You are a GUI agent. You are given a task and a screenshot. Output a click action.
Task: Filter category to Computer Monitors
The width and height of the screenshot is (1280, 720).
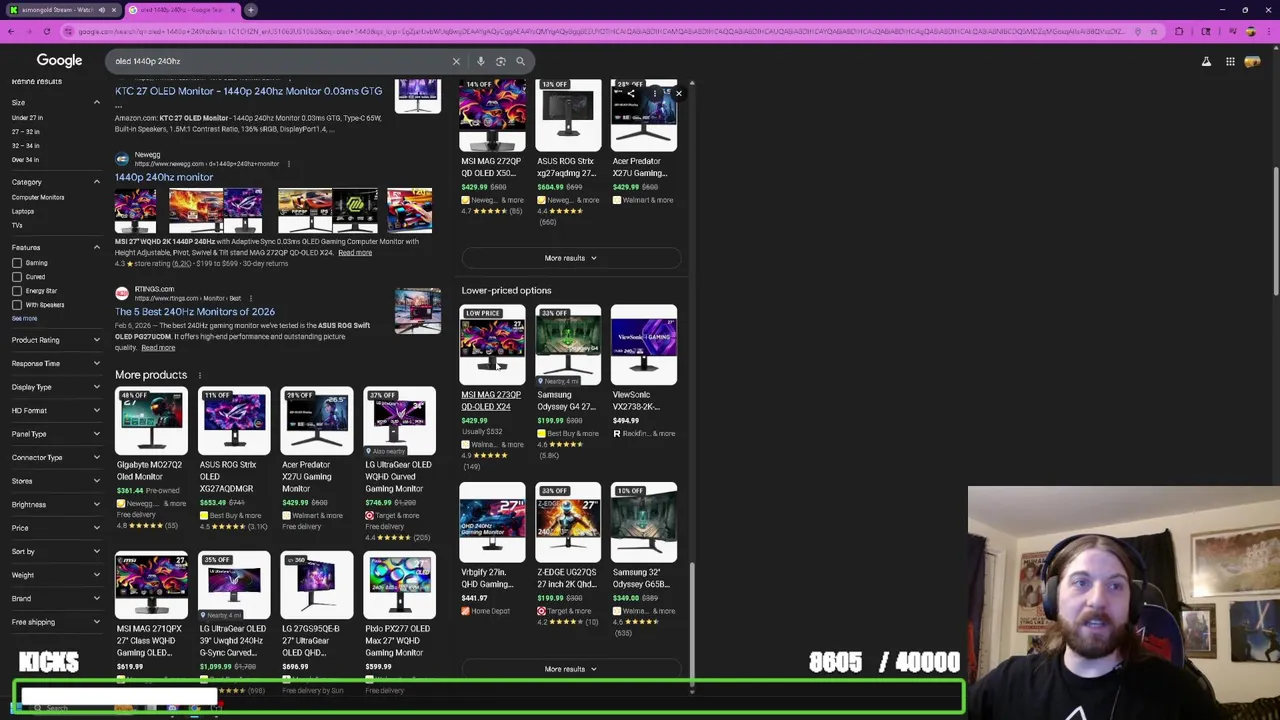click(x=38, y=197)
